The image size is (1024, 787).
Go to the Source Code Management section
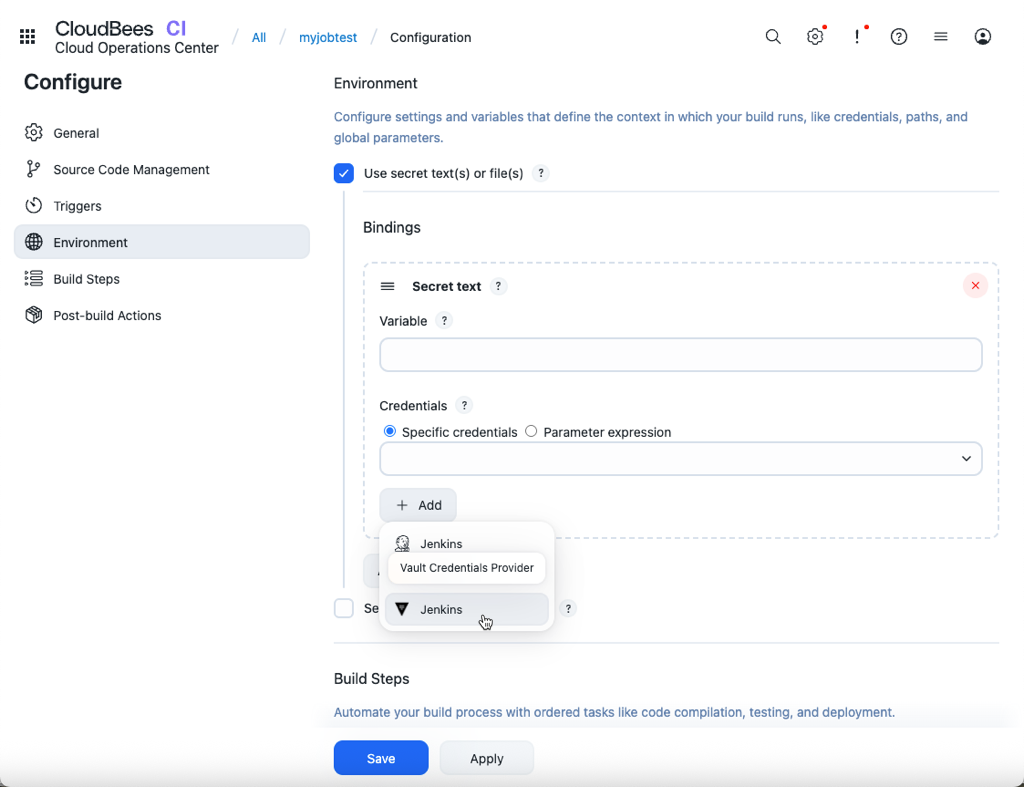(x=161, y=169)
